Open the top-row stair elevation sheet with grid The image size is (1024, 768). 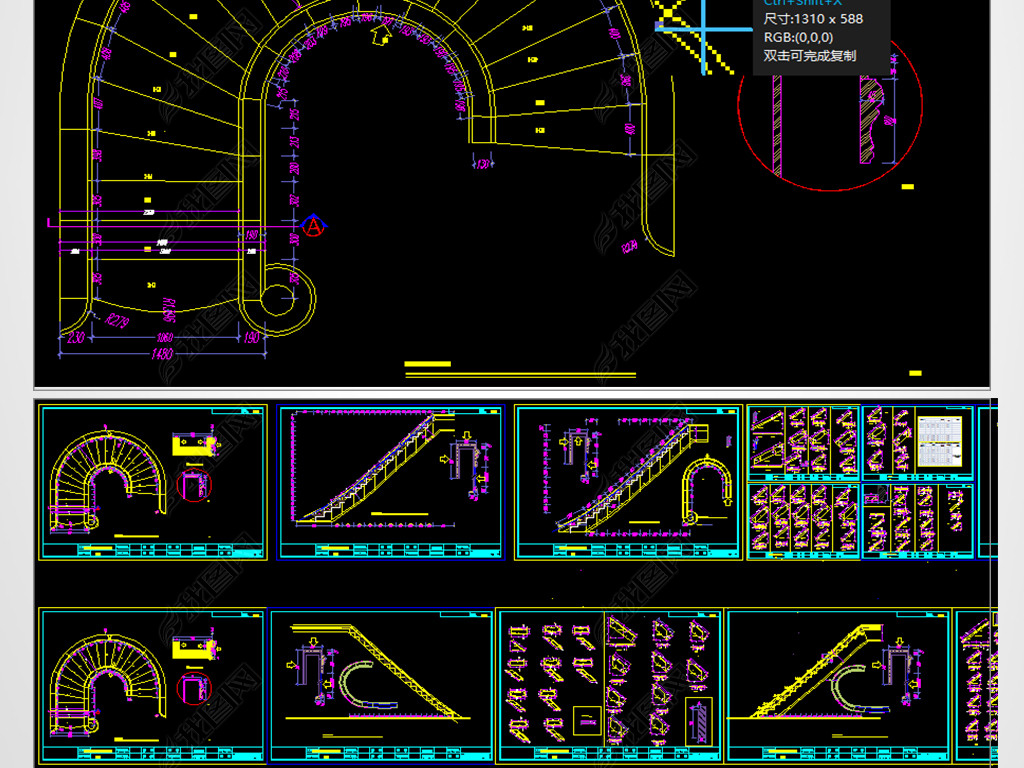[390, 482]
